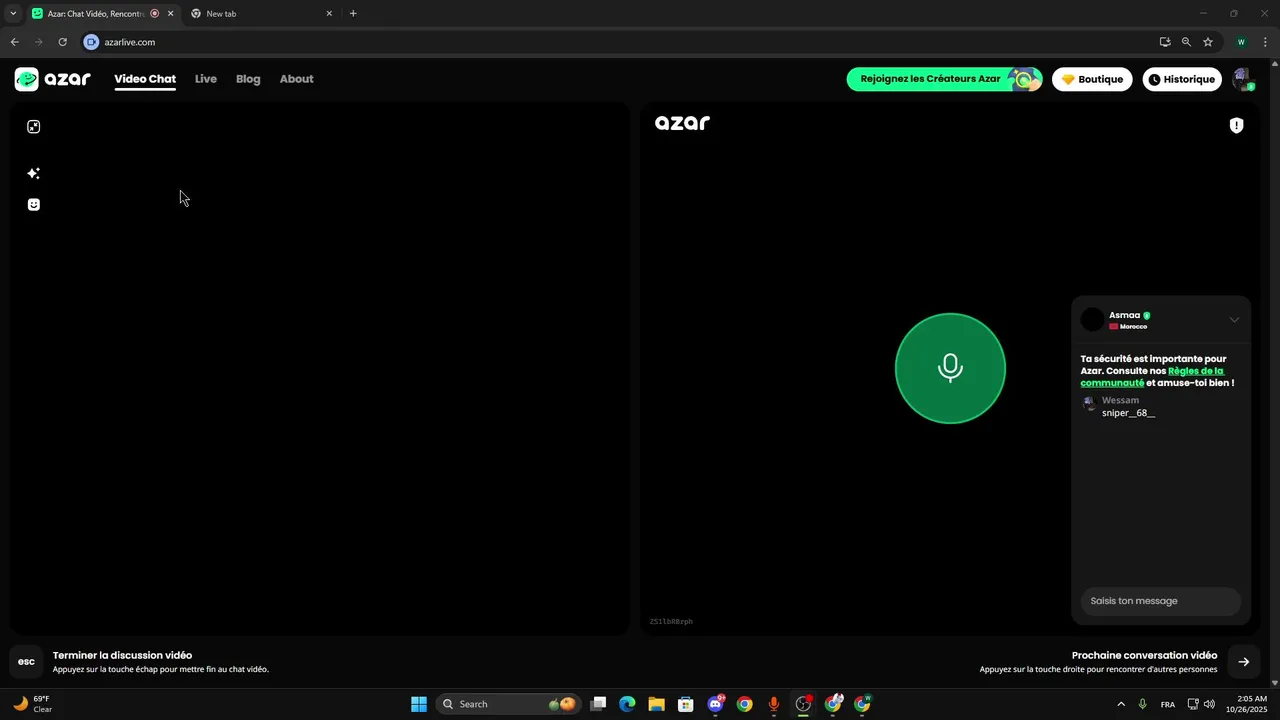
Task: Open the browser zoom magnifier icon
Action: click(x=1186, y=42)
